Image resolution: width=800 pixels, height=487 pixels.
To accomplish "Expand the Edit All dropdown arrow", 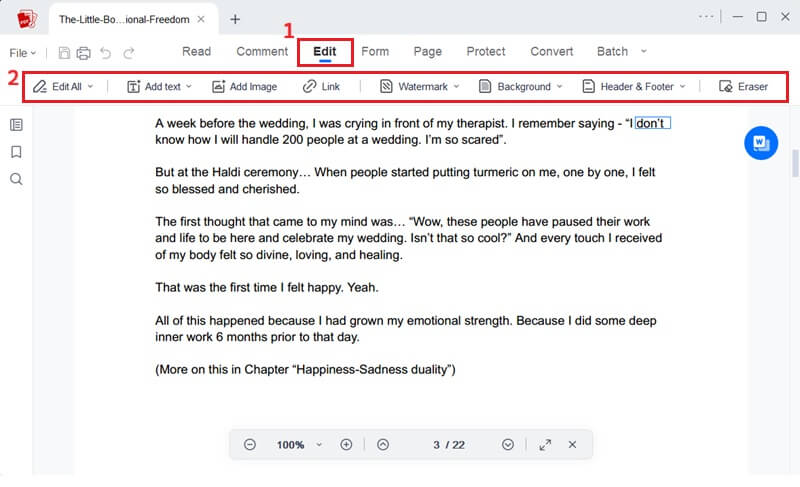I will (x=90, y=87).
